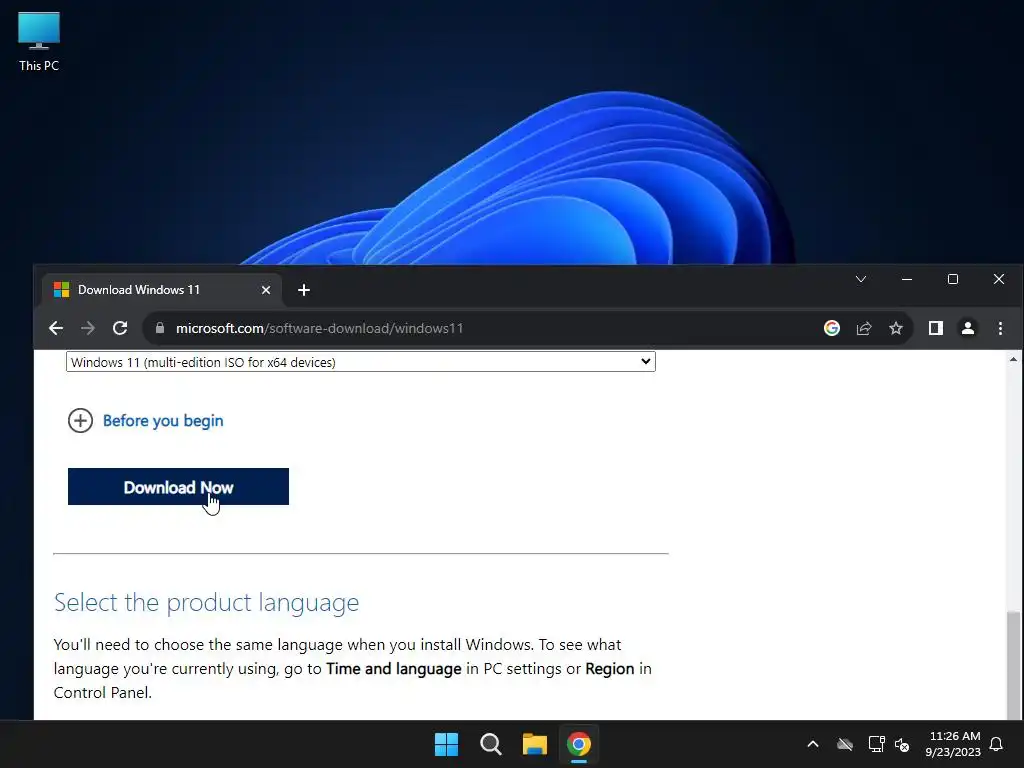This screenshot has width=1024, height=768.
Task: Click the muted volume tray icon
Action: 902,744
